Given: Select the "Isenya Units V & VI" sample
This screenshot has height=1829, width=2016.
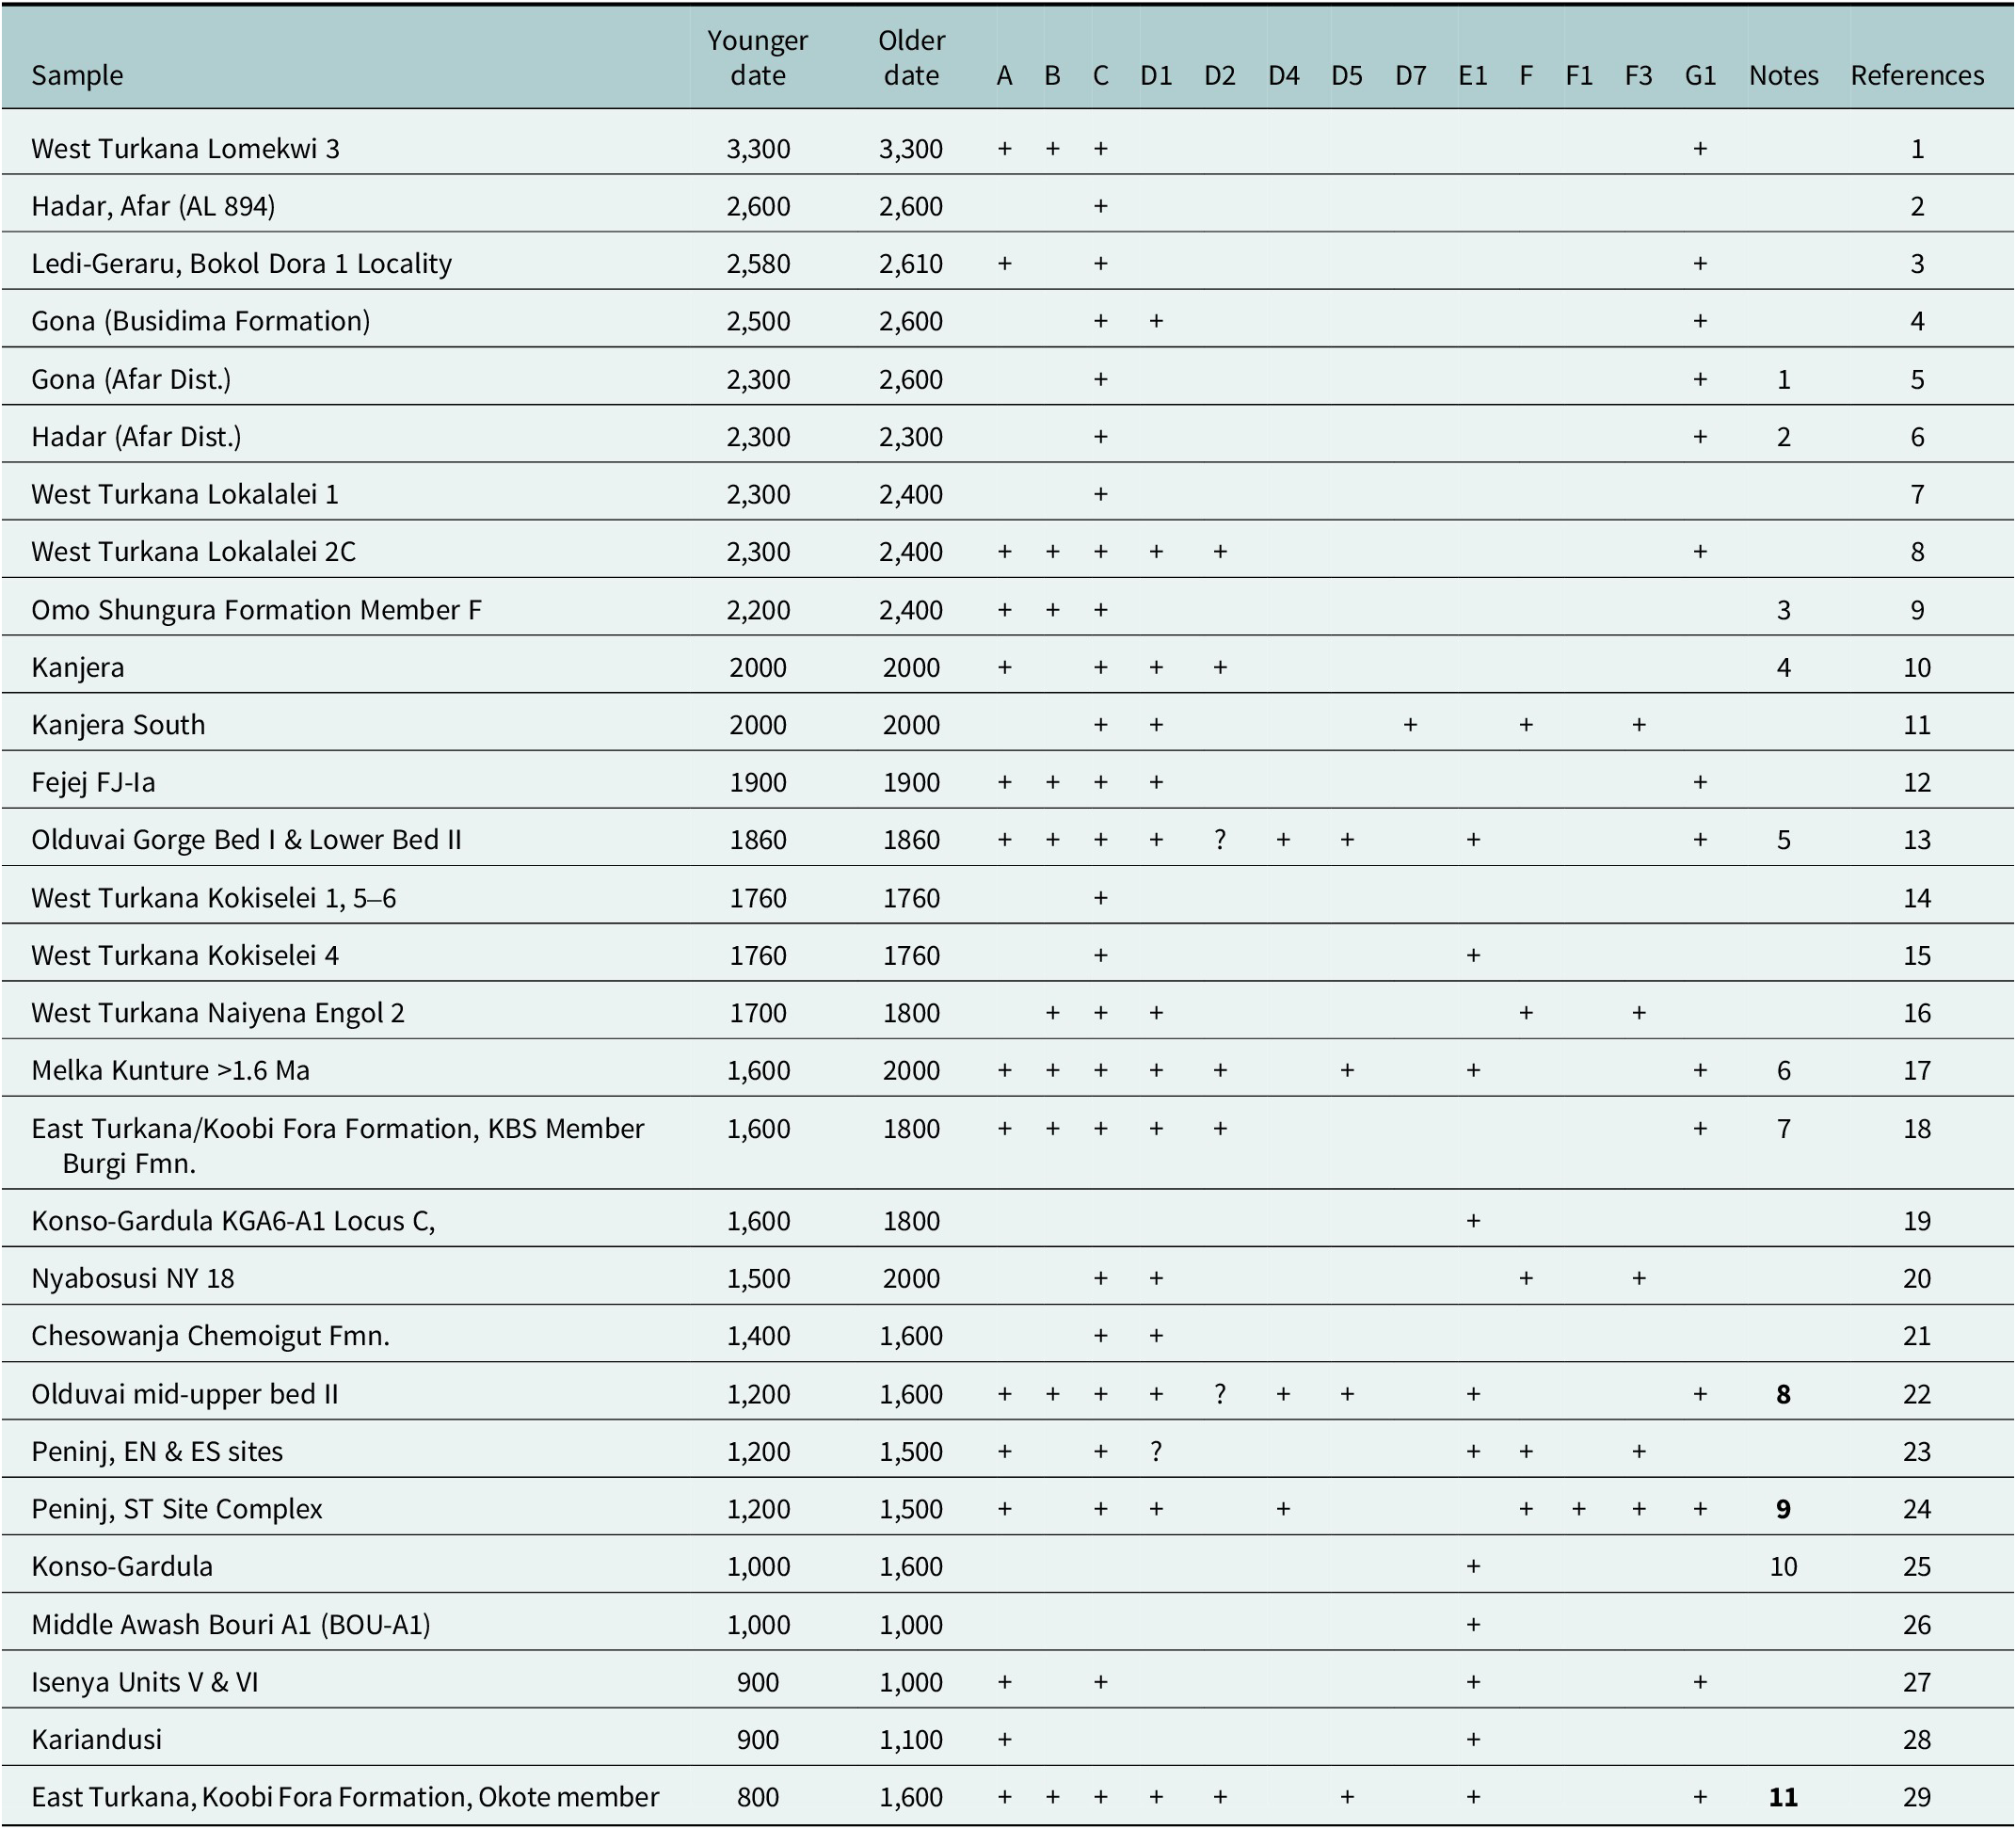Looking at the screenshot, I should [x=145, y=1682].
